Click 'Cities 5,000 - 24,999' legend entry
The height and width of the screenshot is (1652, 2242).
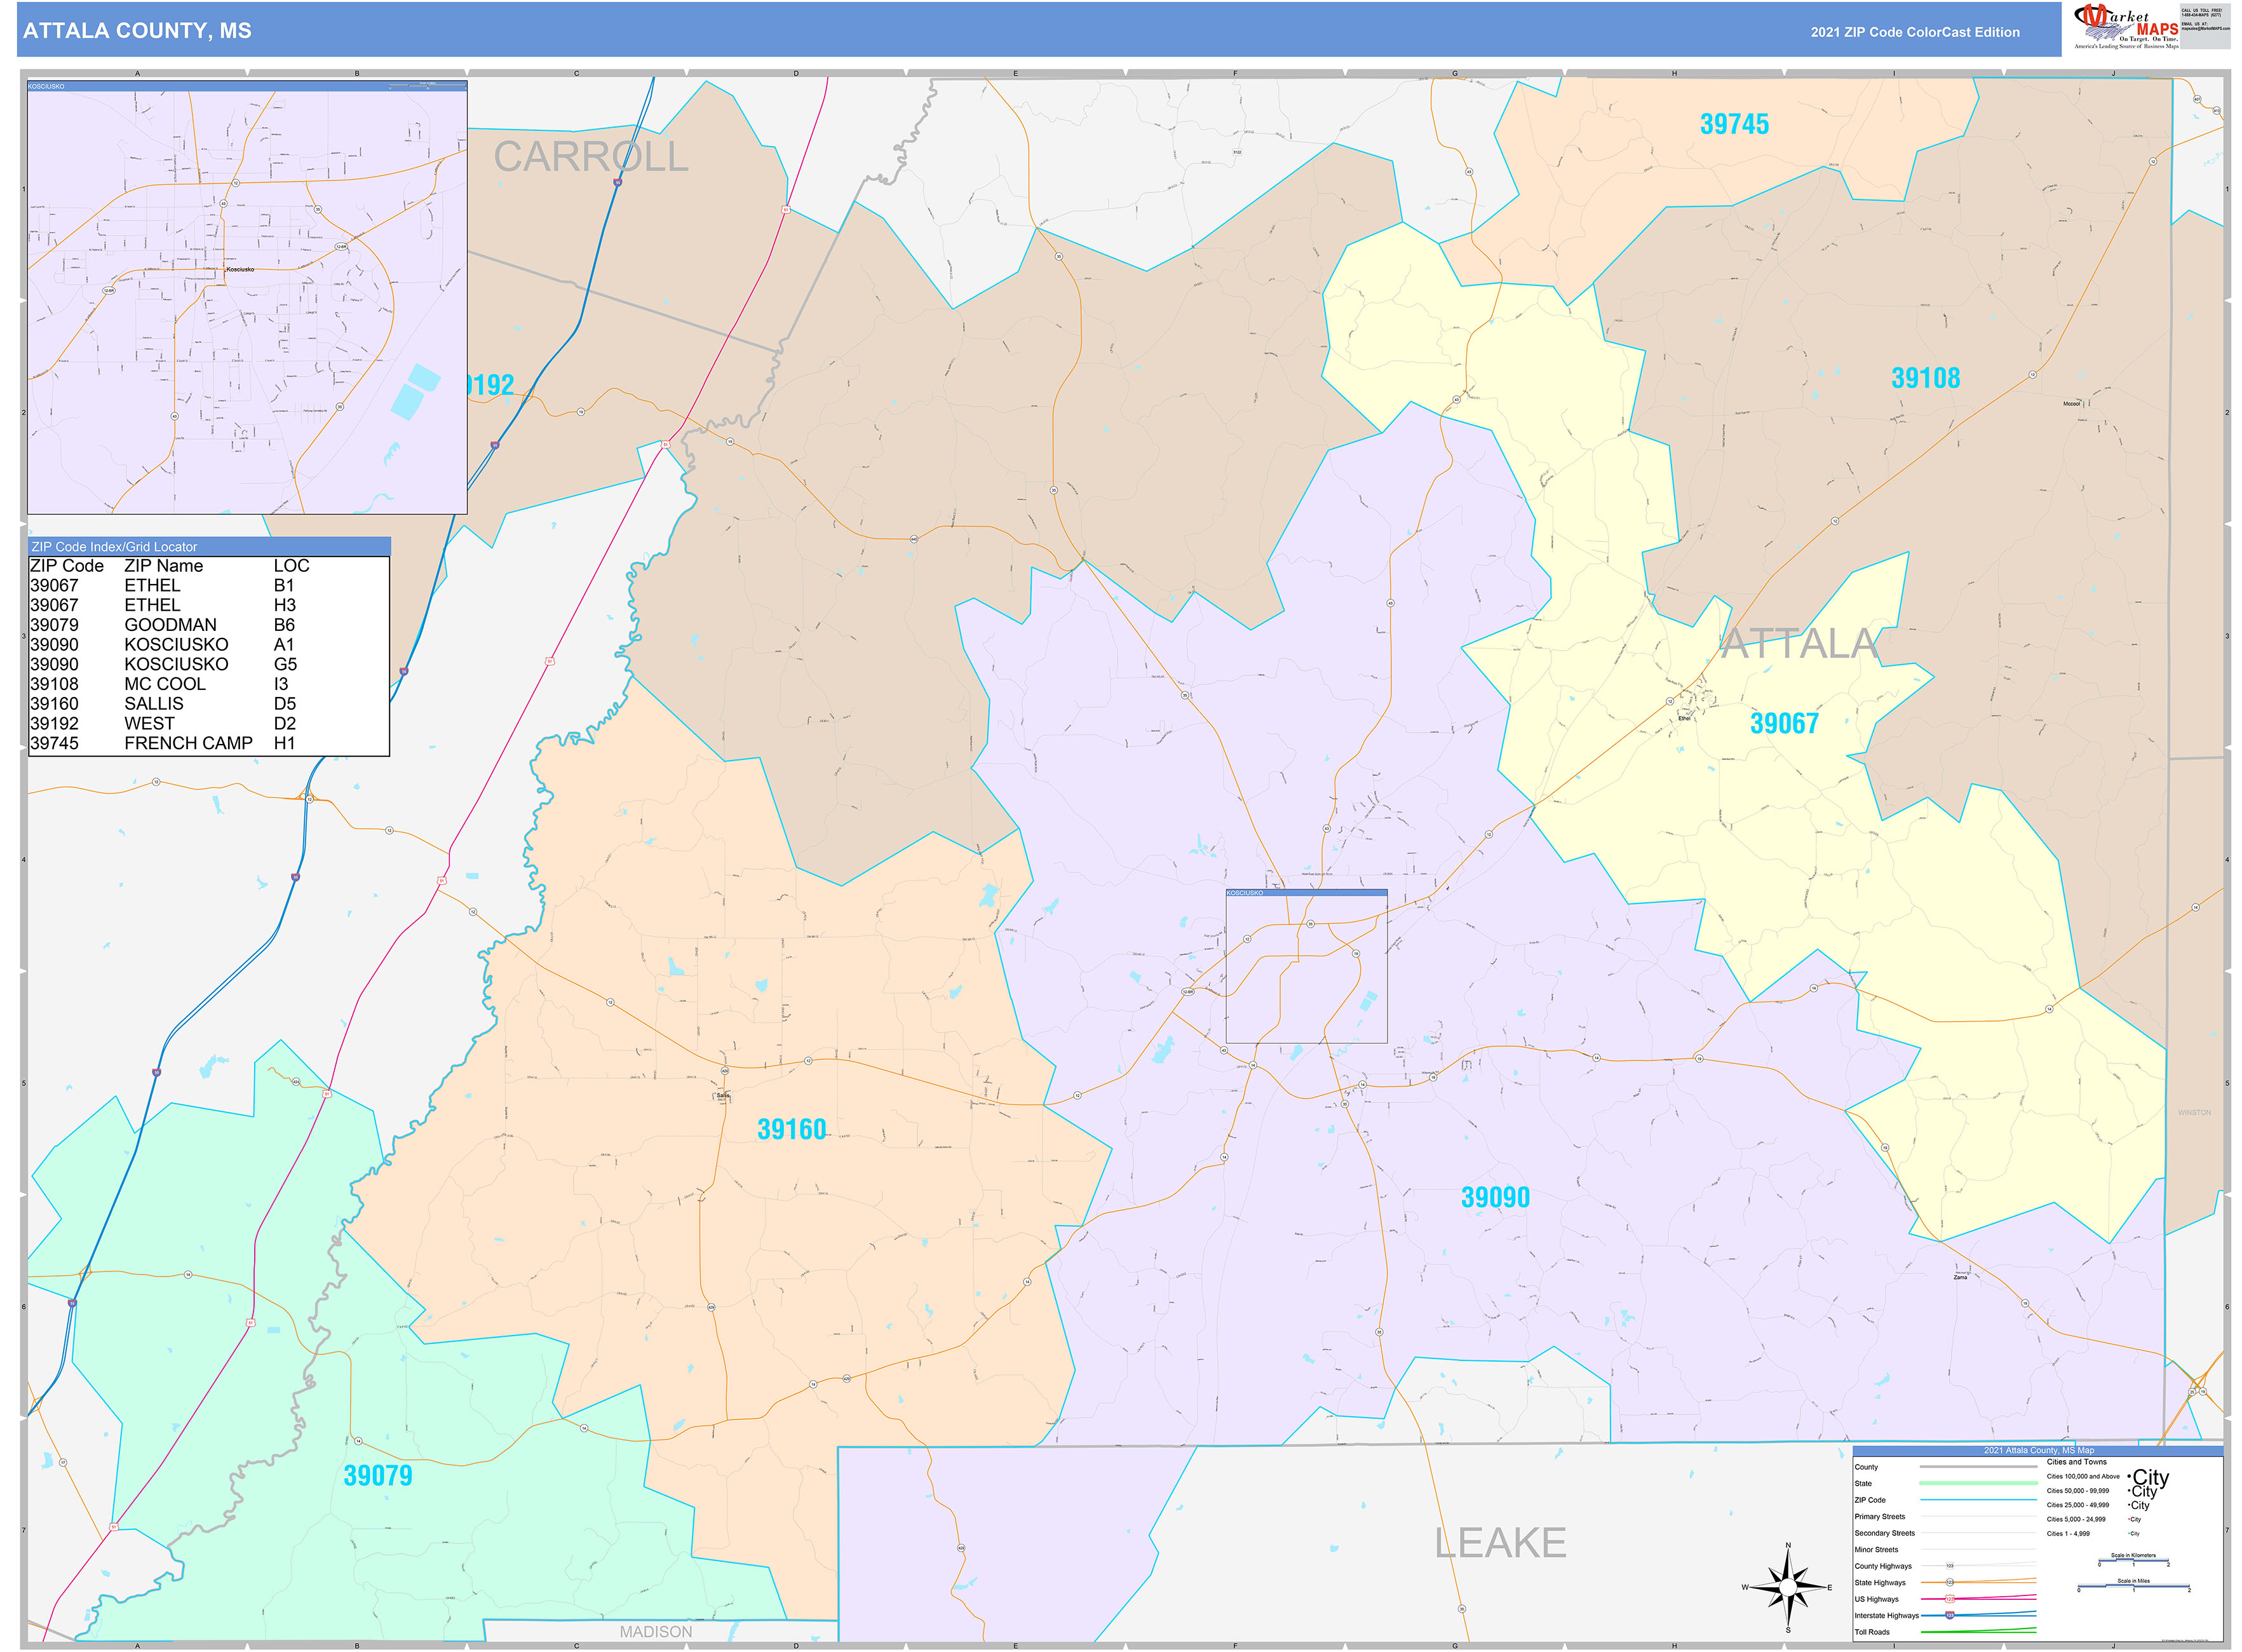point(2076,1519)
